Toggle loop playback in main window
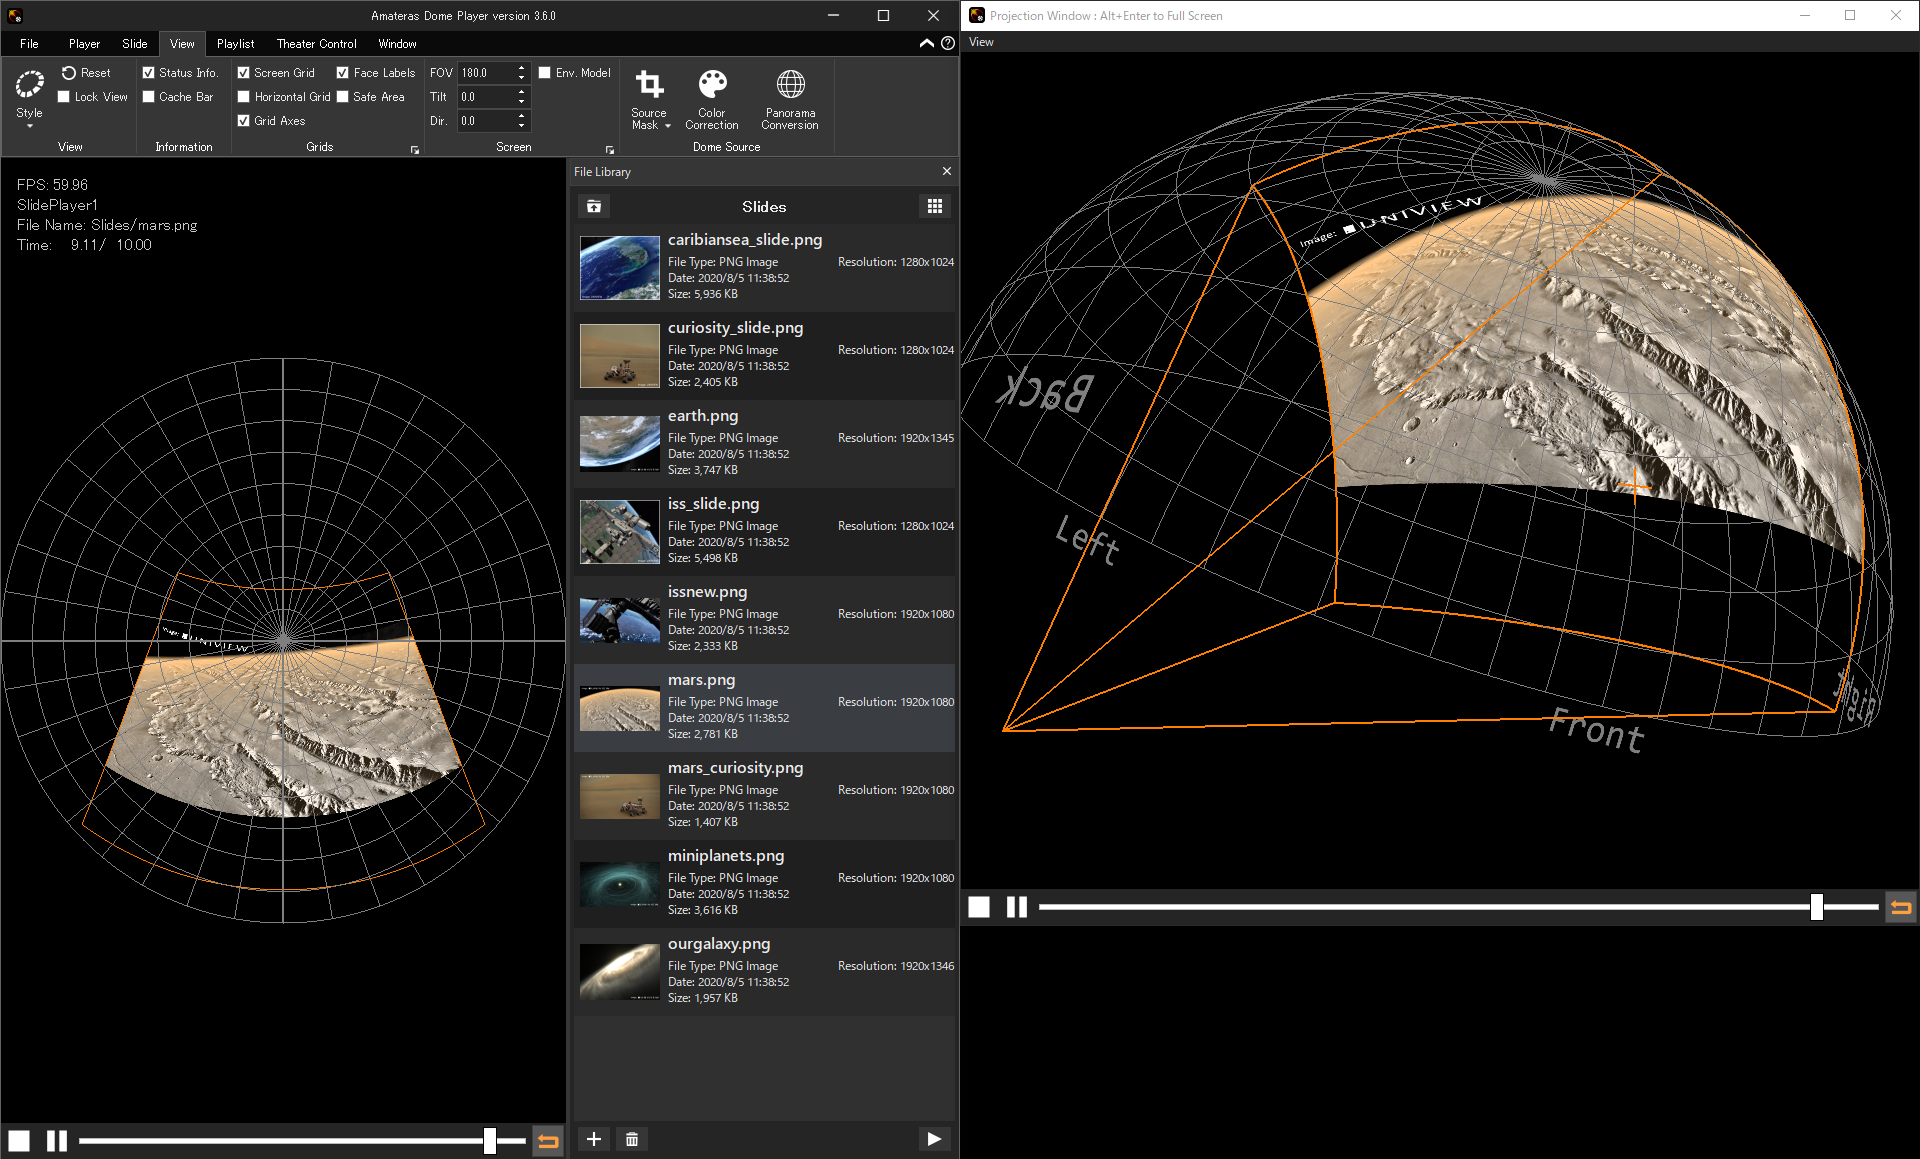The height and width of the screenshot is (1159, 1920). (548, 1140)
